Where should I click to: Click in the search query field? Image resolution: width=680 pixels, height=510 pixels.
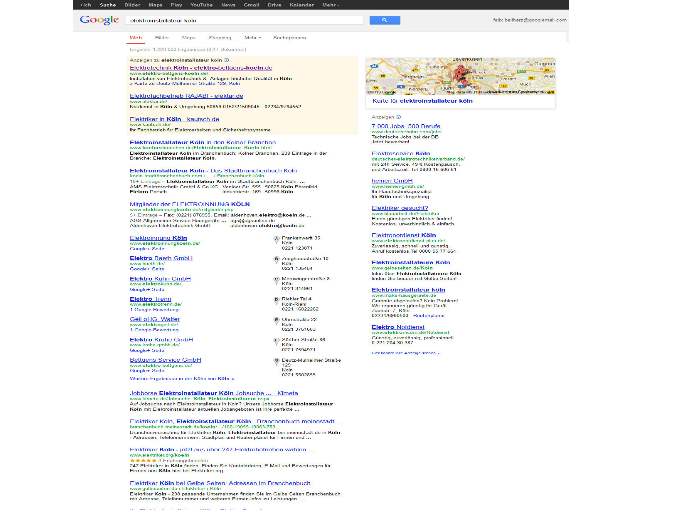pos(245,20)
